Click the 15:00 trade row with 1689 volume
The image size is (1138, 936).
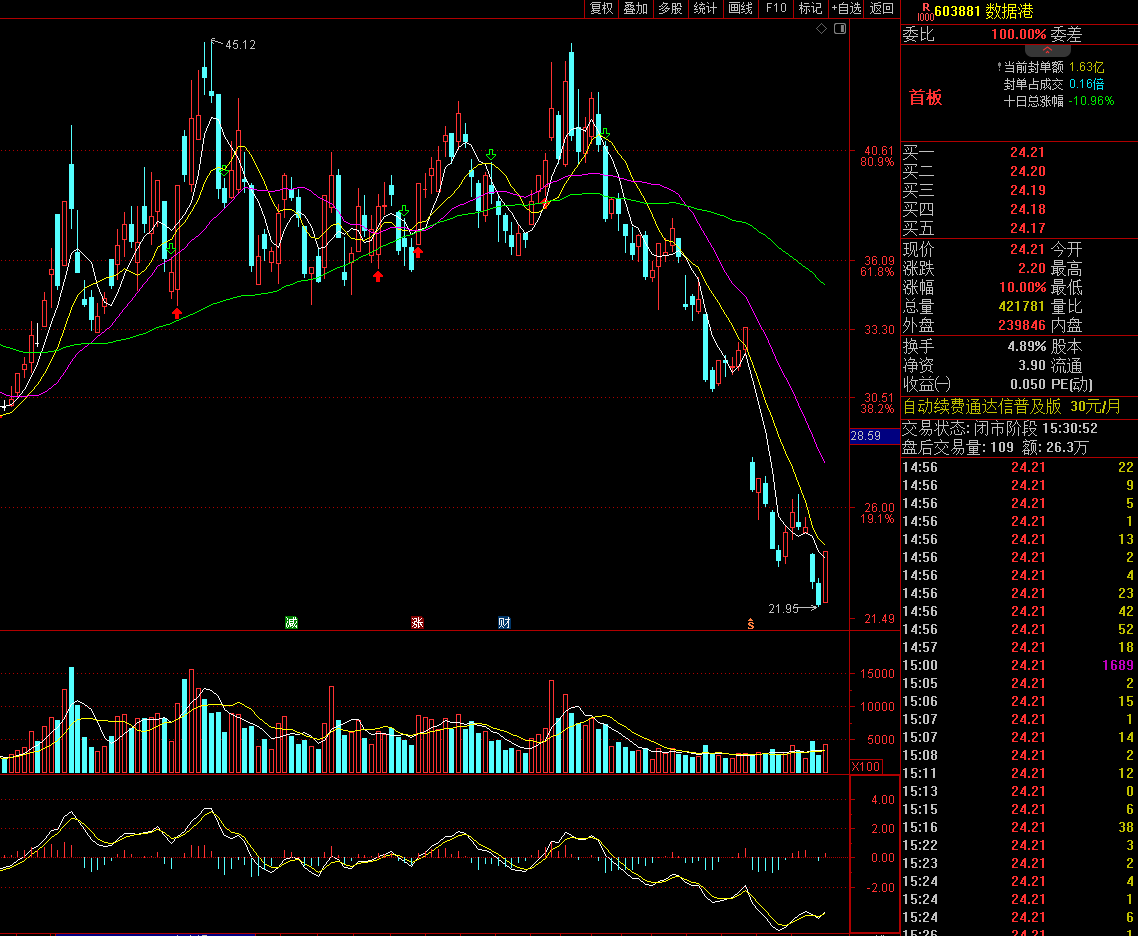[1018, 665]
